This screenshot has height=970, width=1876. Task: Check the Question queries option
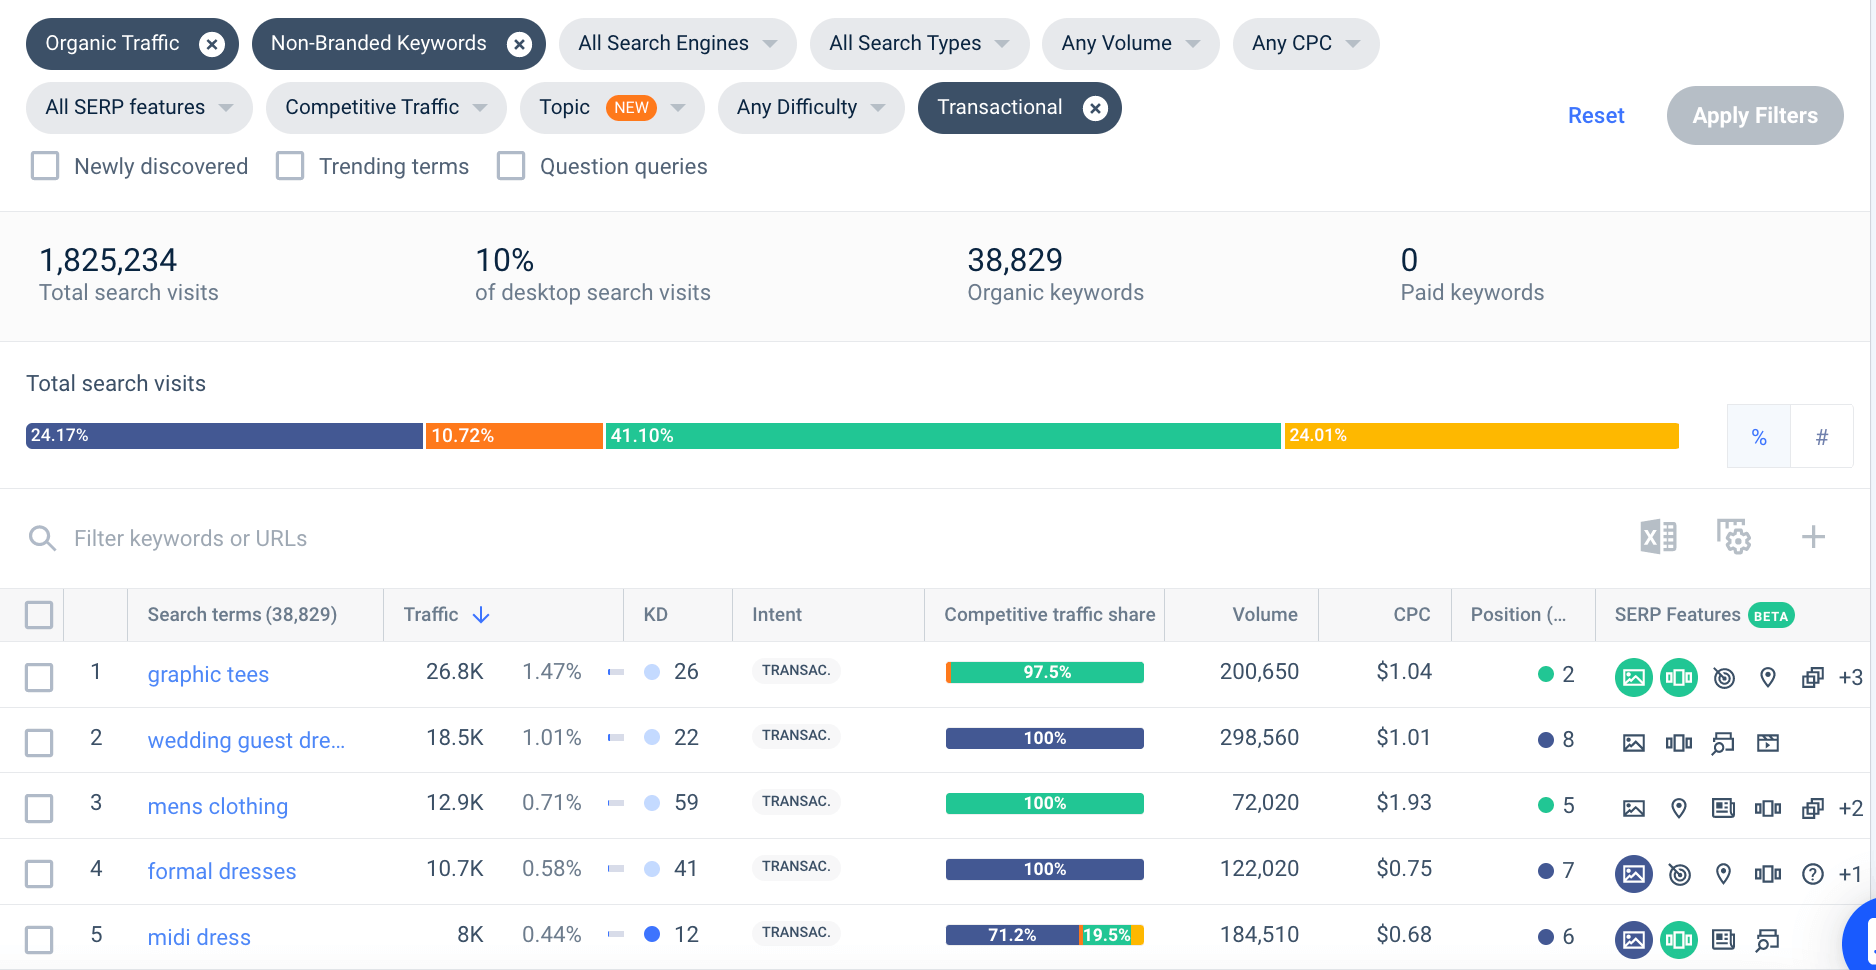511,166
